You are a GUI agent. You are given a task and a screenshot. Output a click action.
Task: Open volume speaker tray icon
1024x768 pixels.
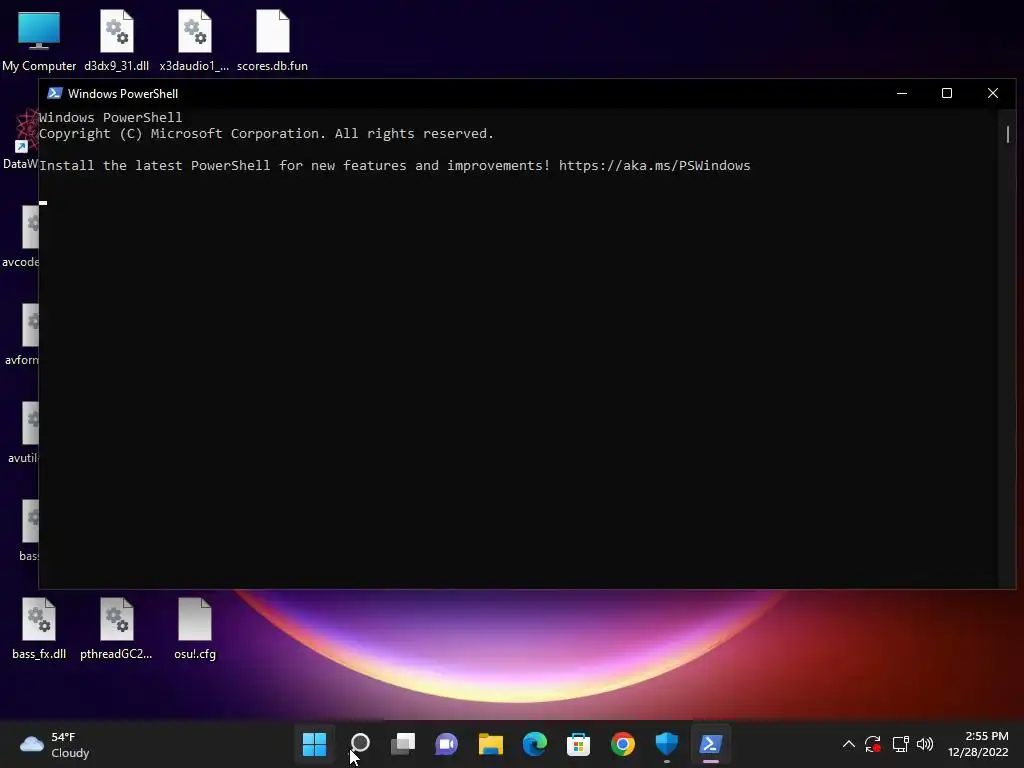tap(925, 744)
